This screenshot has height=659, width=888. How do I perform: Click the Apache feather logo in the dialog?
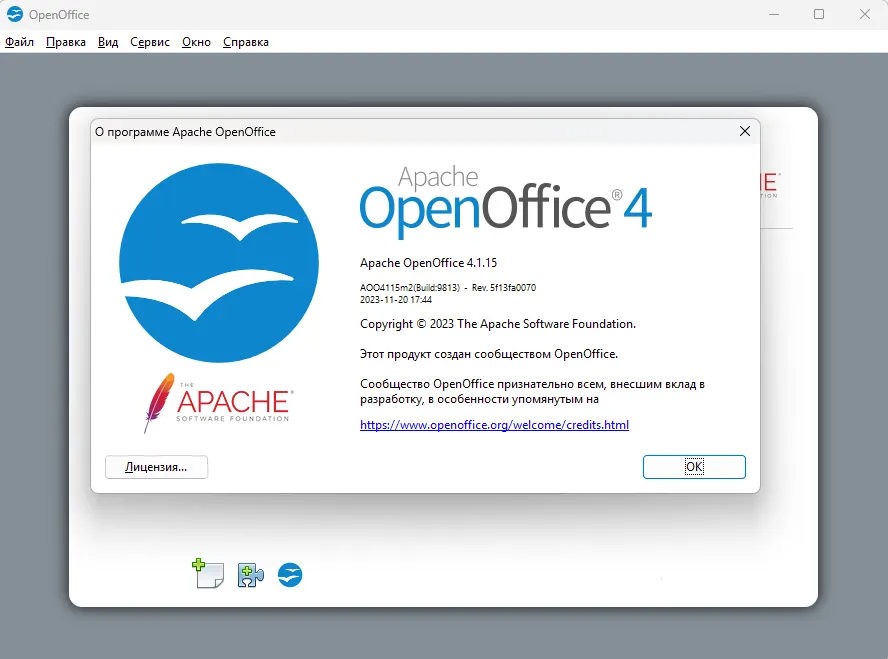pyautogui.click(x=159, y=400)
